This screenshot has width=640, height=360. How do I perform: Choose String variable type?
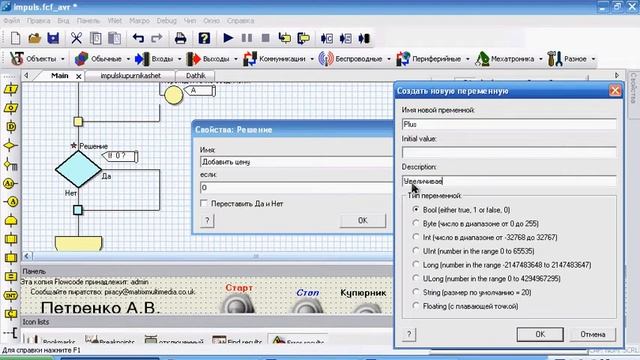pos(416,292)
